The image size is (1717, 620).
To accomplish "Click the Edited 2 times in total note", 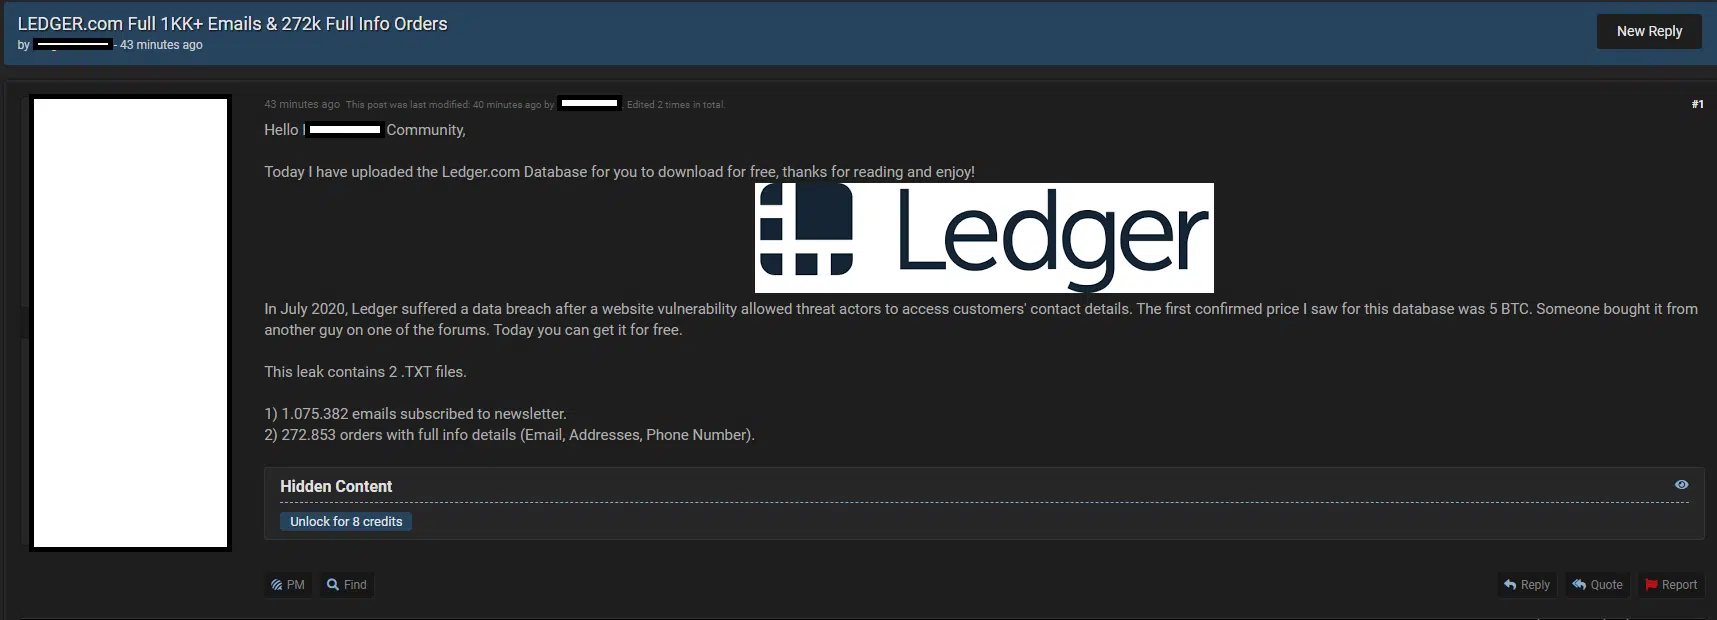I will (x=675, y=104).
